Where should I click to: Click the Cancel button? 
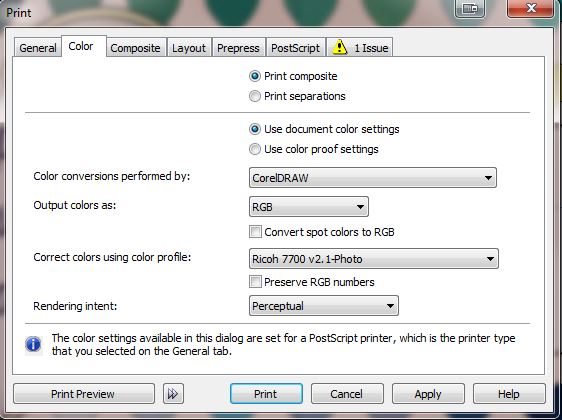point(347,394)
